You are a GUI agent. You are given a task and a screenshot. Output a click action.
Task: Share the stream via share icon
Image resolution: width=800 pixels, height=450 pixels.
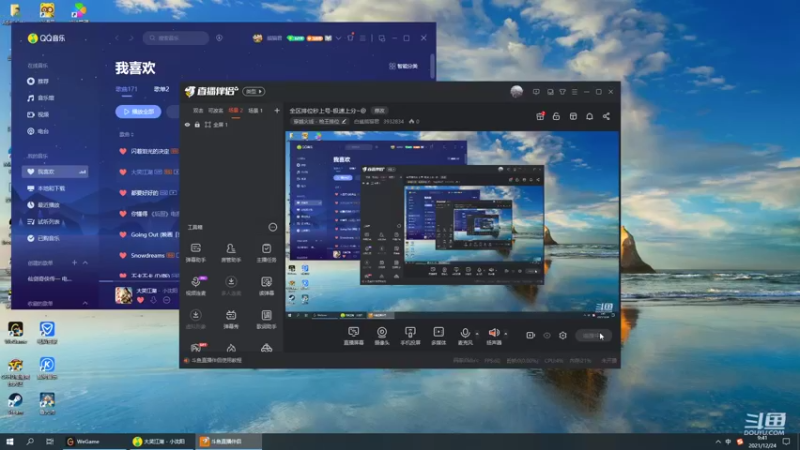[606, 116]
